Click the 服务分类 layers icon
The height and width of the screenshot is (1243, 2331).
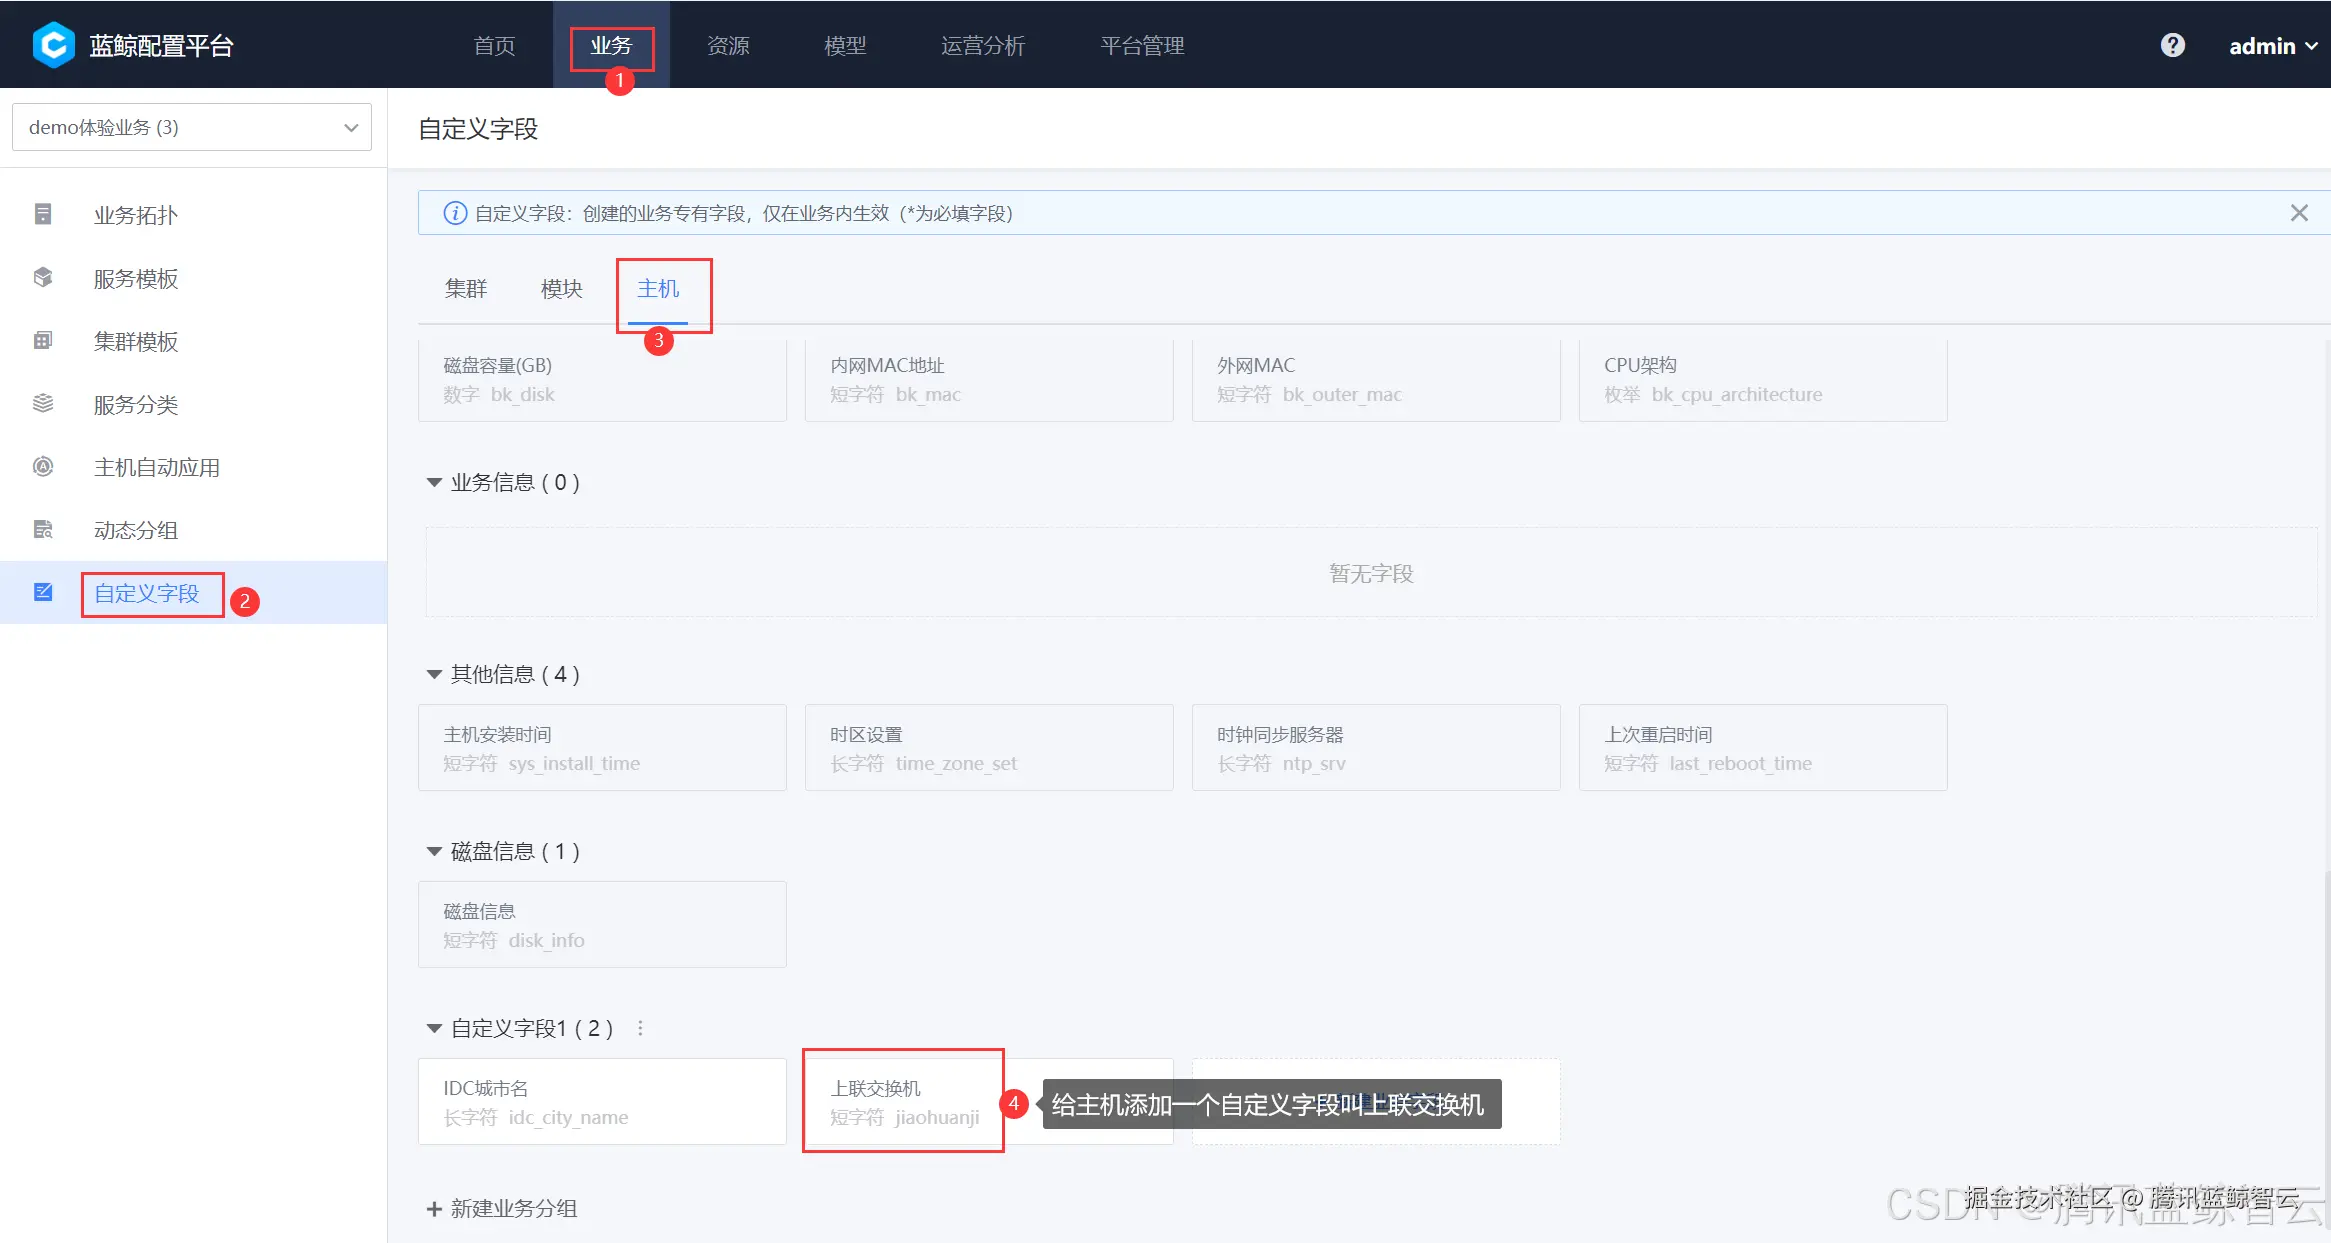(x=43, y=403)
